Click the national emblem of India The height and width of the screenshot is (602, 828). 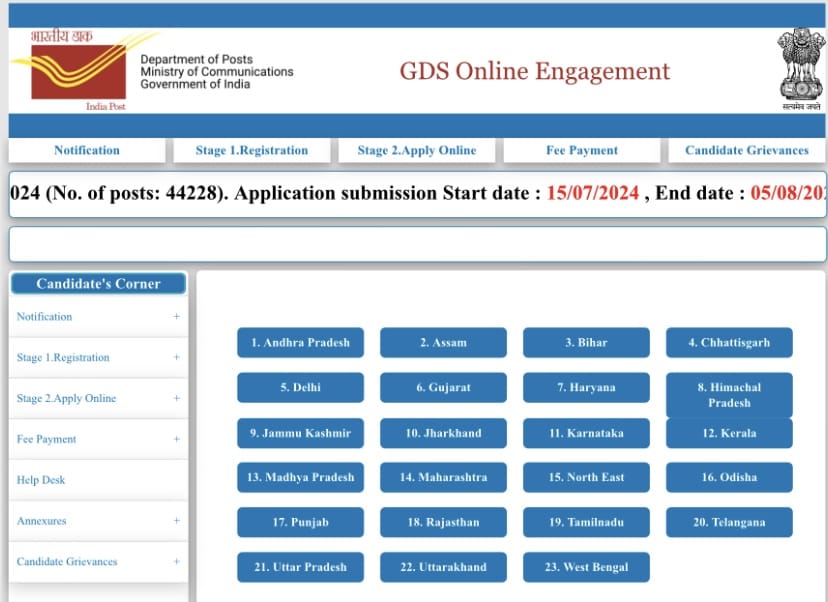pos(802,69)
